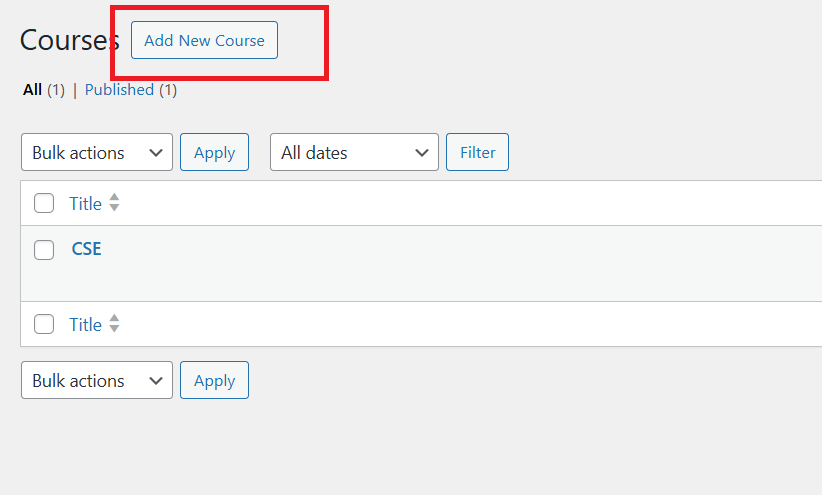The height and width of the screenshot is (495, 822).
Task: Click descending sort arrow beside footer Title
Action: tap(114, 330)
